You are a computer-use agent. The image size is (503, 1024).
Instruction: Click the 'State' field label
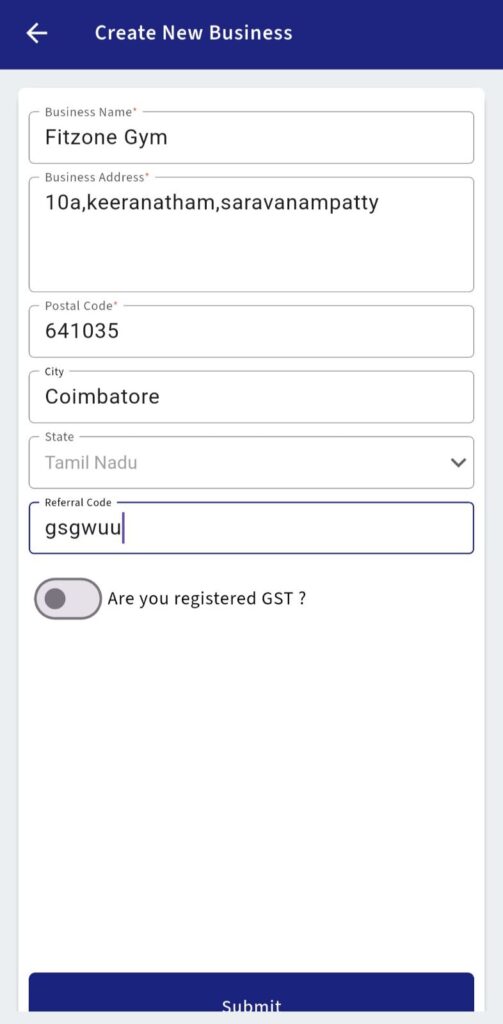pyautogui.click(x=59, y=436)
